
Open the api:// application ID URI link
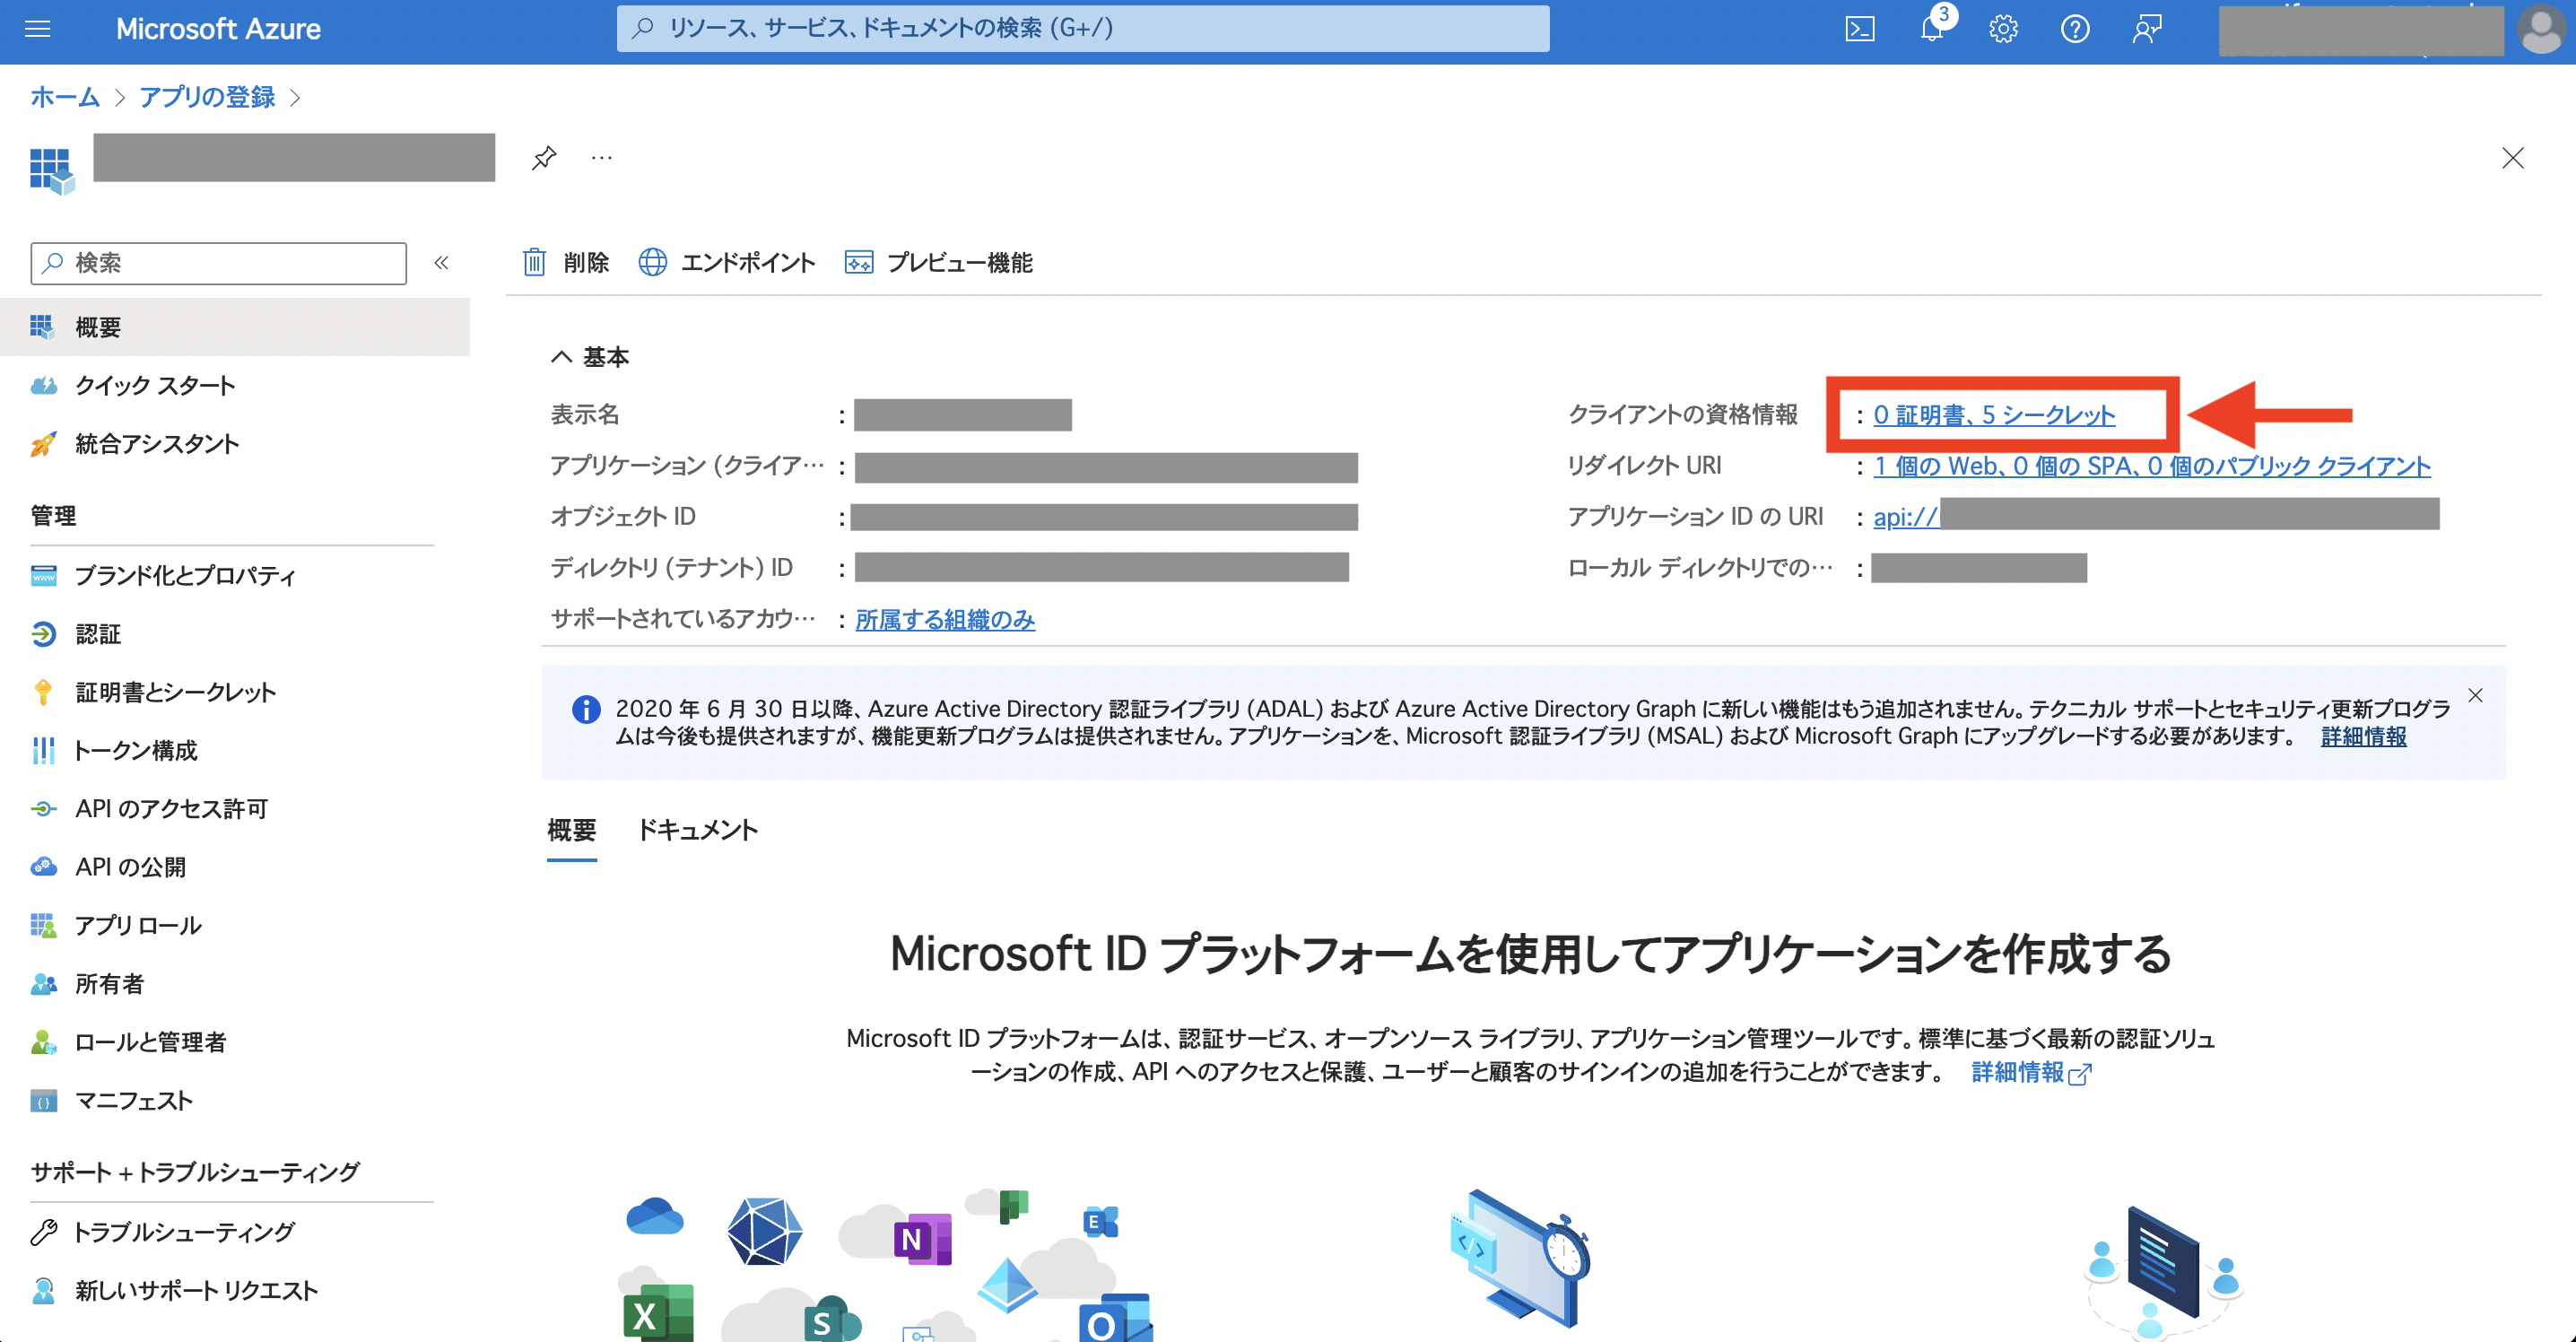pos(1906,516)
